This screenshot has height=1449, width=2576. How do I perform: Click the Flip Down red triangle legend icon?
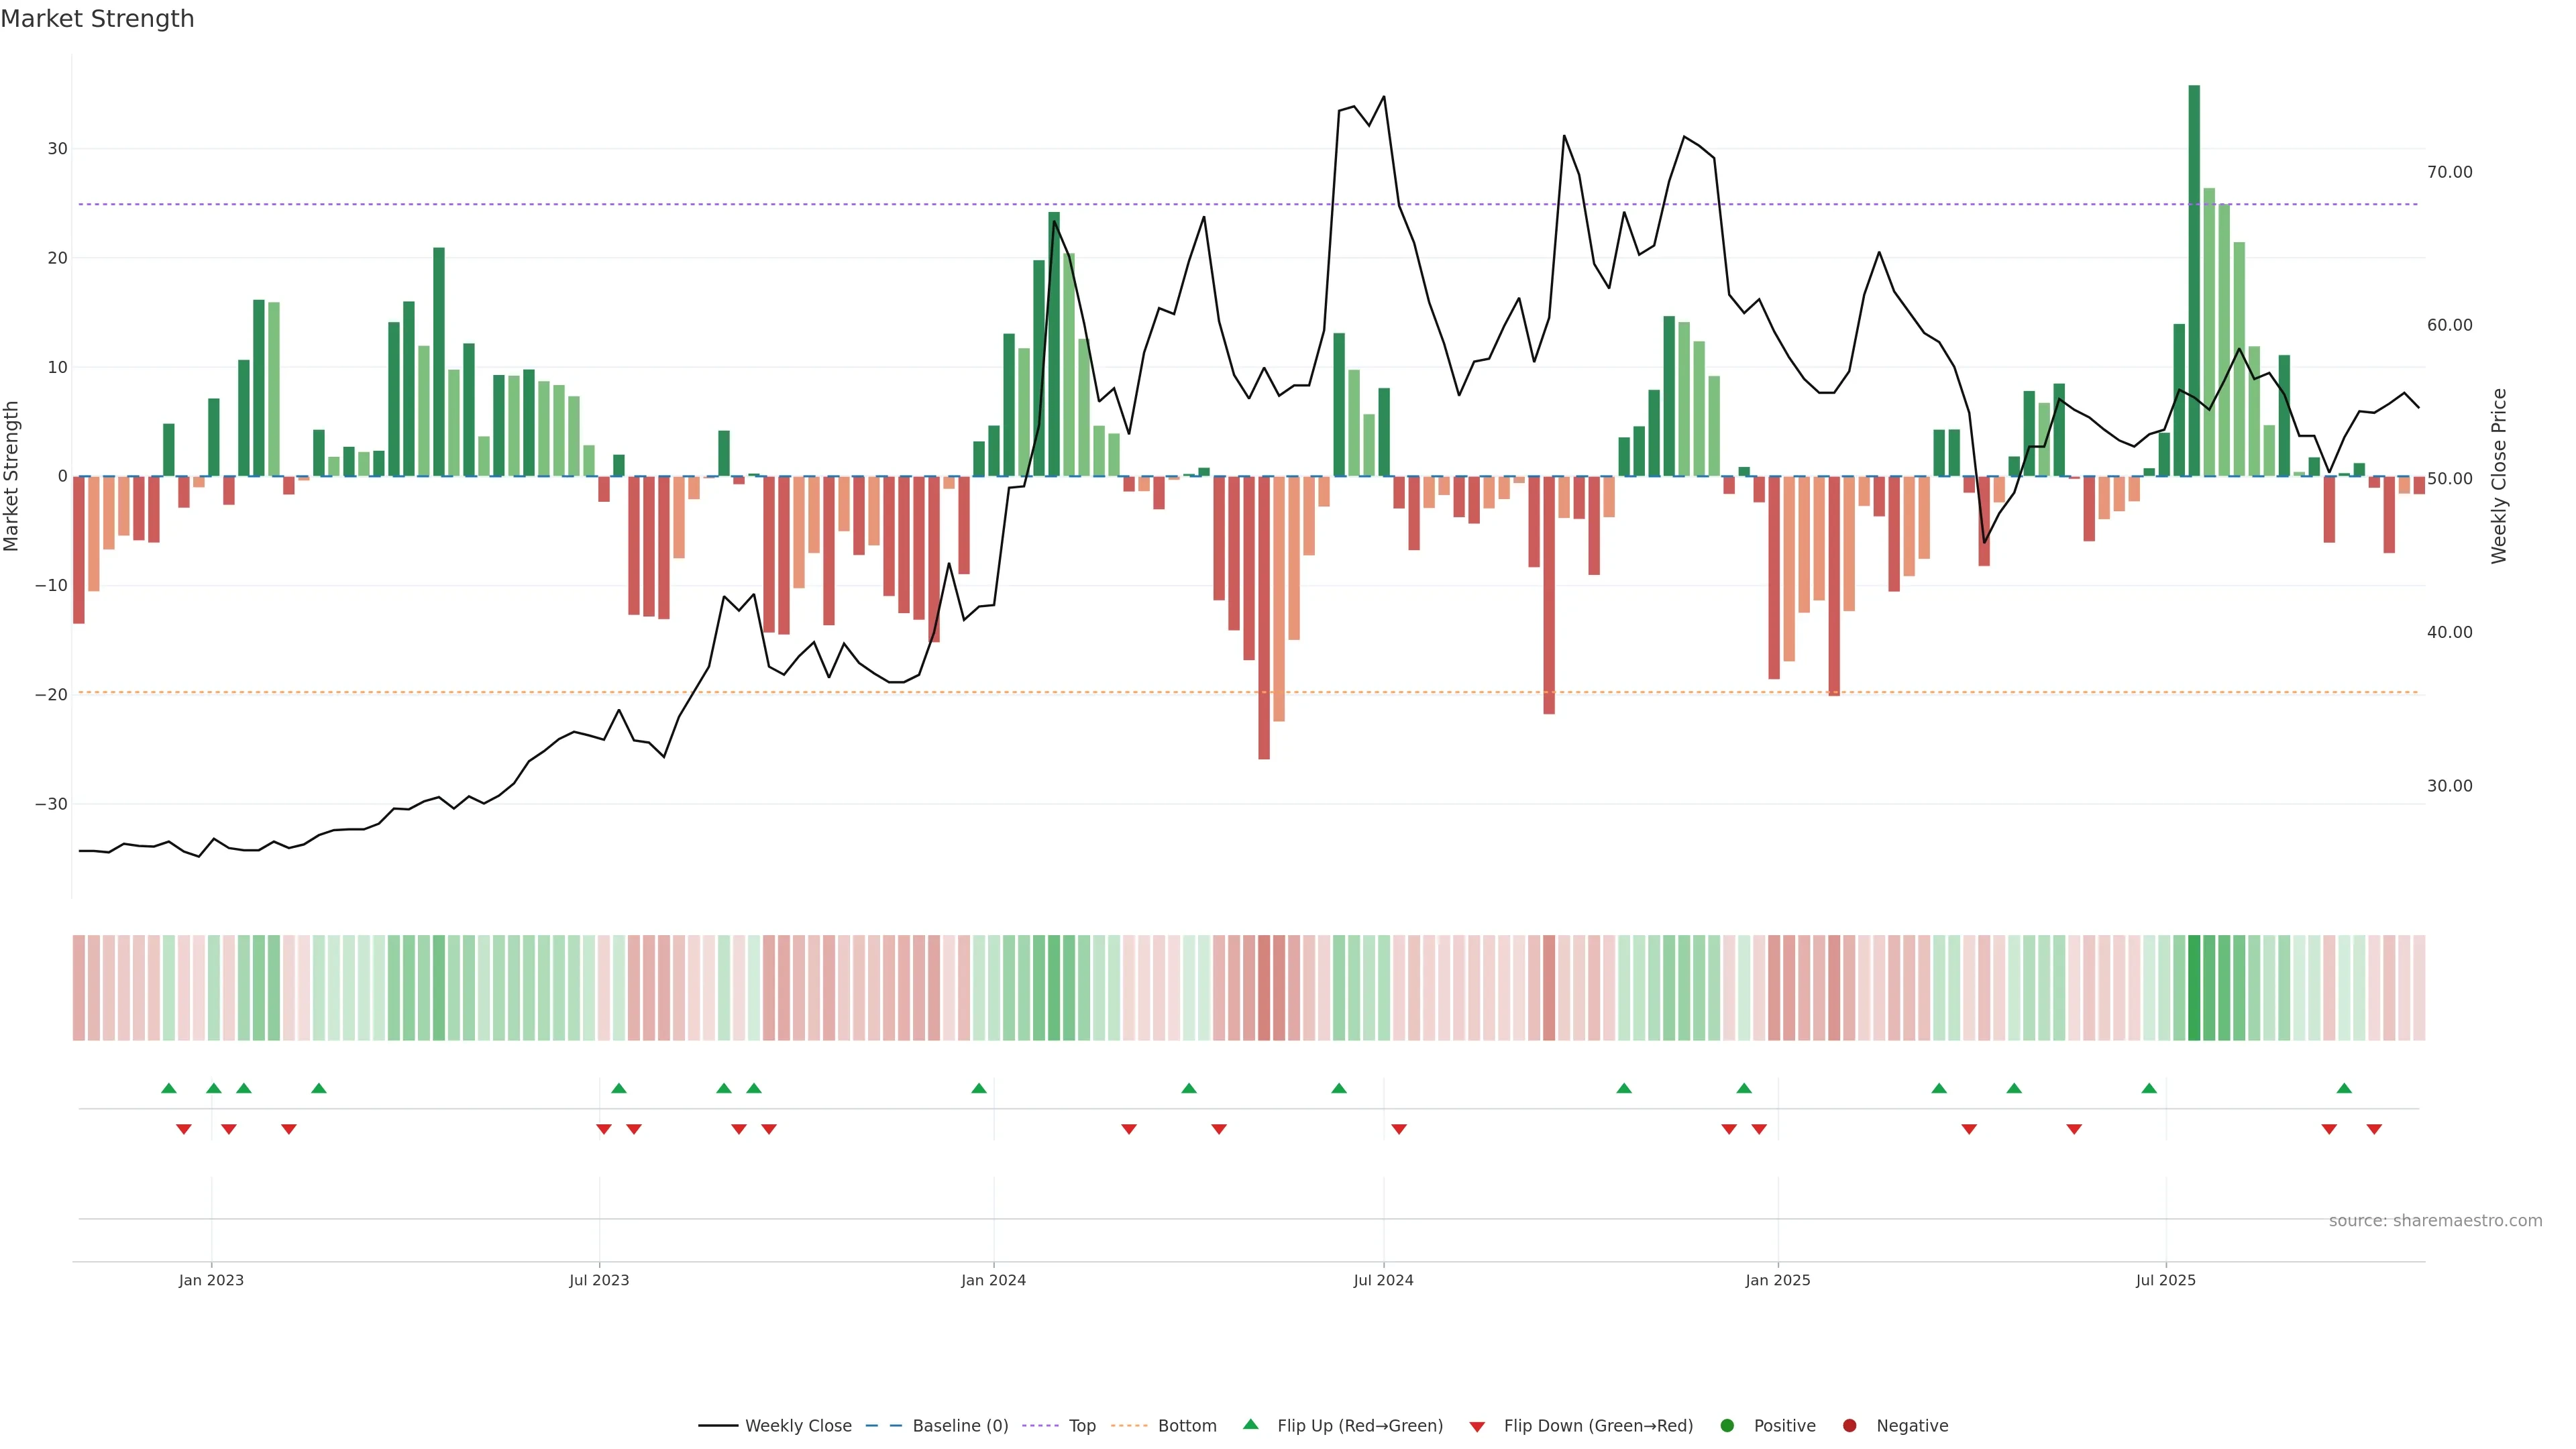click(1477, 1427)
